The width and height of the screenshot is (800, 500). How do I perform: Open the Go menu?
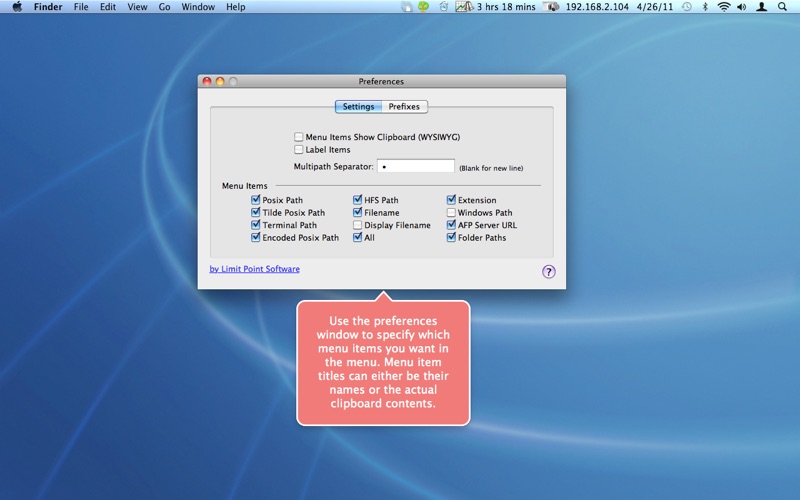(x=164, y=7)
